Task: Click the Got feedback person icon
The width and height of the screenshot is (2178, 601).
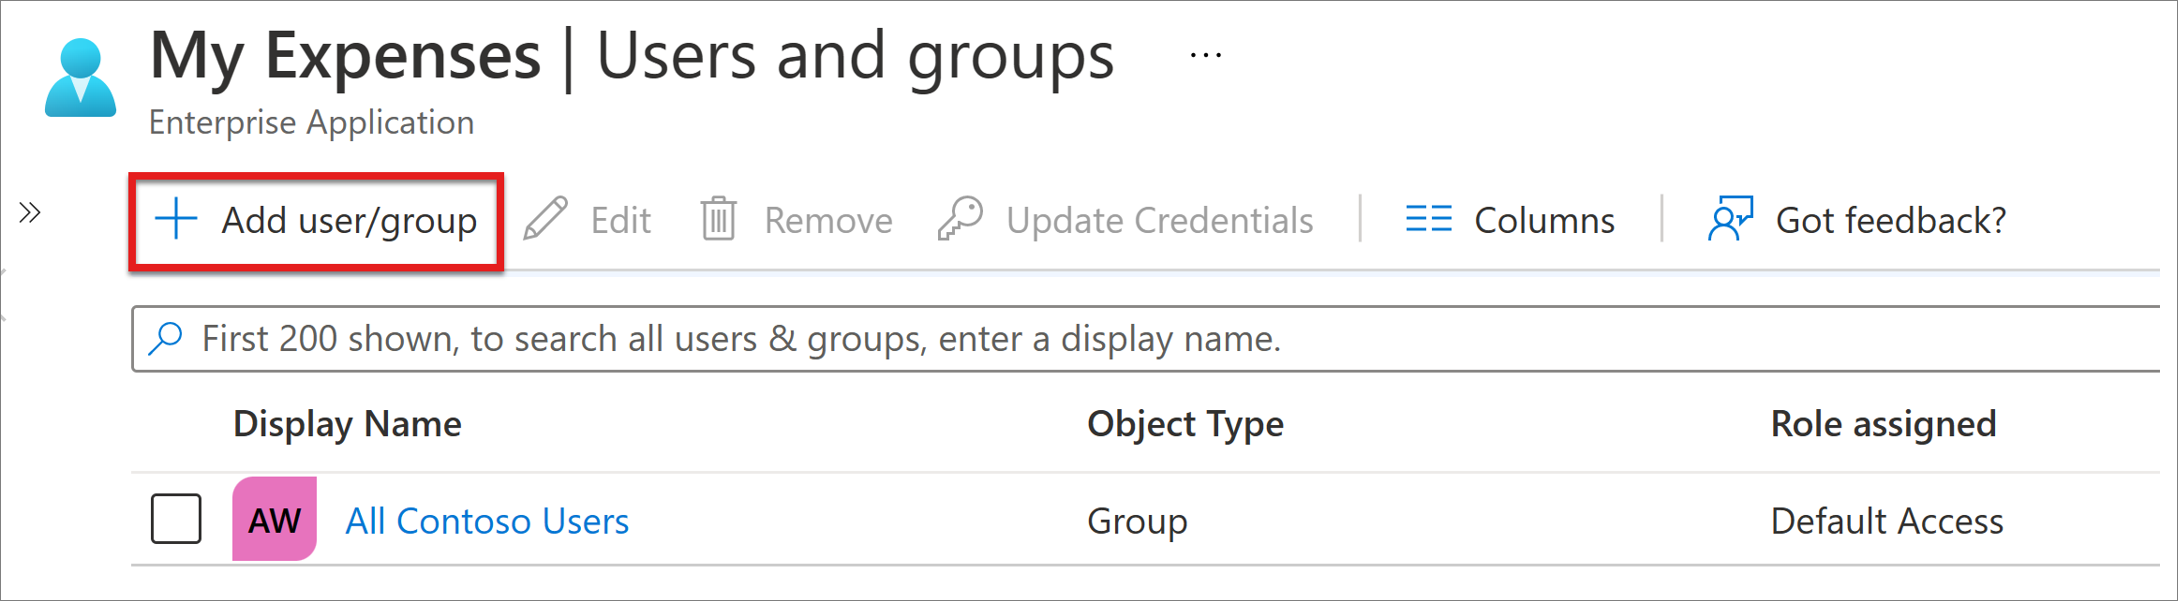Action: [1731, 218]
